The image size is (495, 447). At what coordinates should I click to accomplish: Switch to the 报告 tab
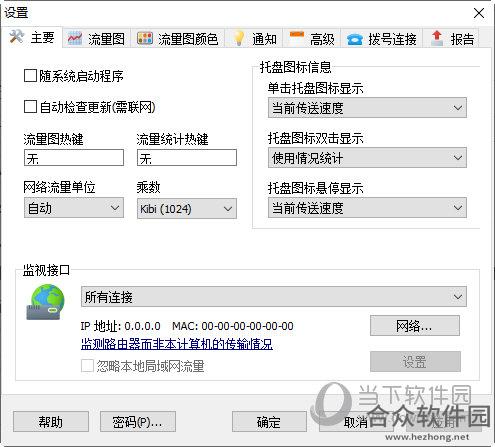pyautogui.click(x=452, y=39)
